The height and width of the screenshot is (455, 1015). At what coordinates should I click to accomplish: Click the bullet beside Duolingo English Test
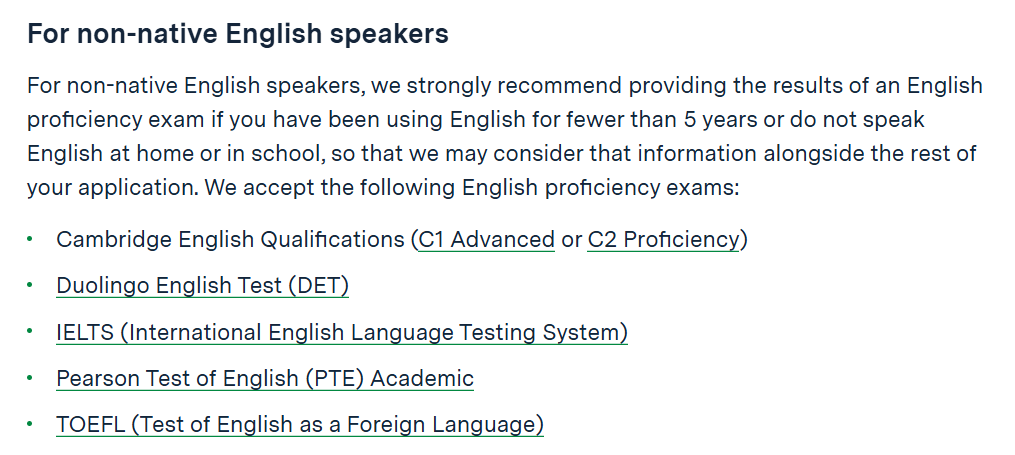pos(30,285)
